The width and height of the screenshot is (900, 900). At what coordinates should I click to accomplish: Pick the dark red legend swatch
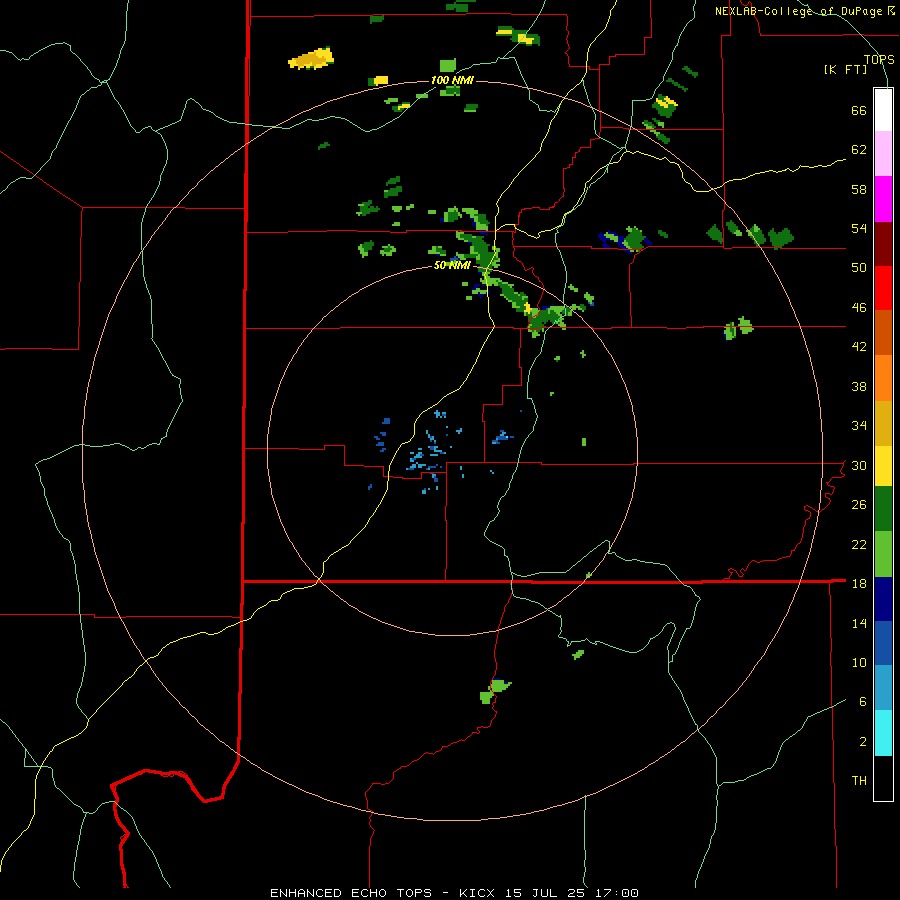(x=883, y=244)
